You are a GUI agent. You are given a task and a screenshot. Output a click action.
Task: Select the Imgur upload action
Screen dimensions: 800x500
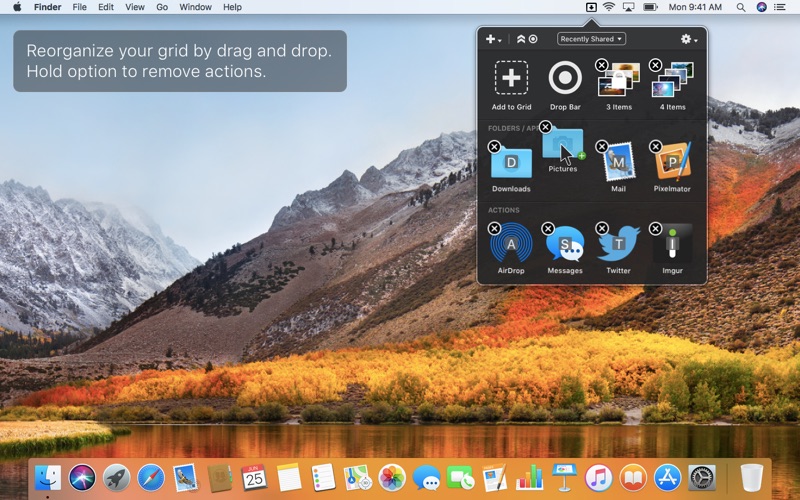[673, 243]
